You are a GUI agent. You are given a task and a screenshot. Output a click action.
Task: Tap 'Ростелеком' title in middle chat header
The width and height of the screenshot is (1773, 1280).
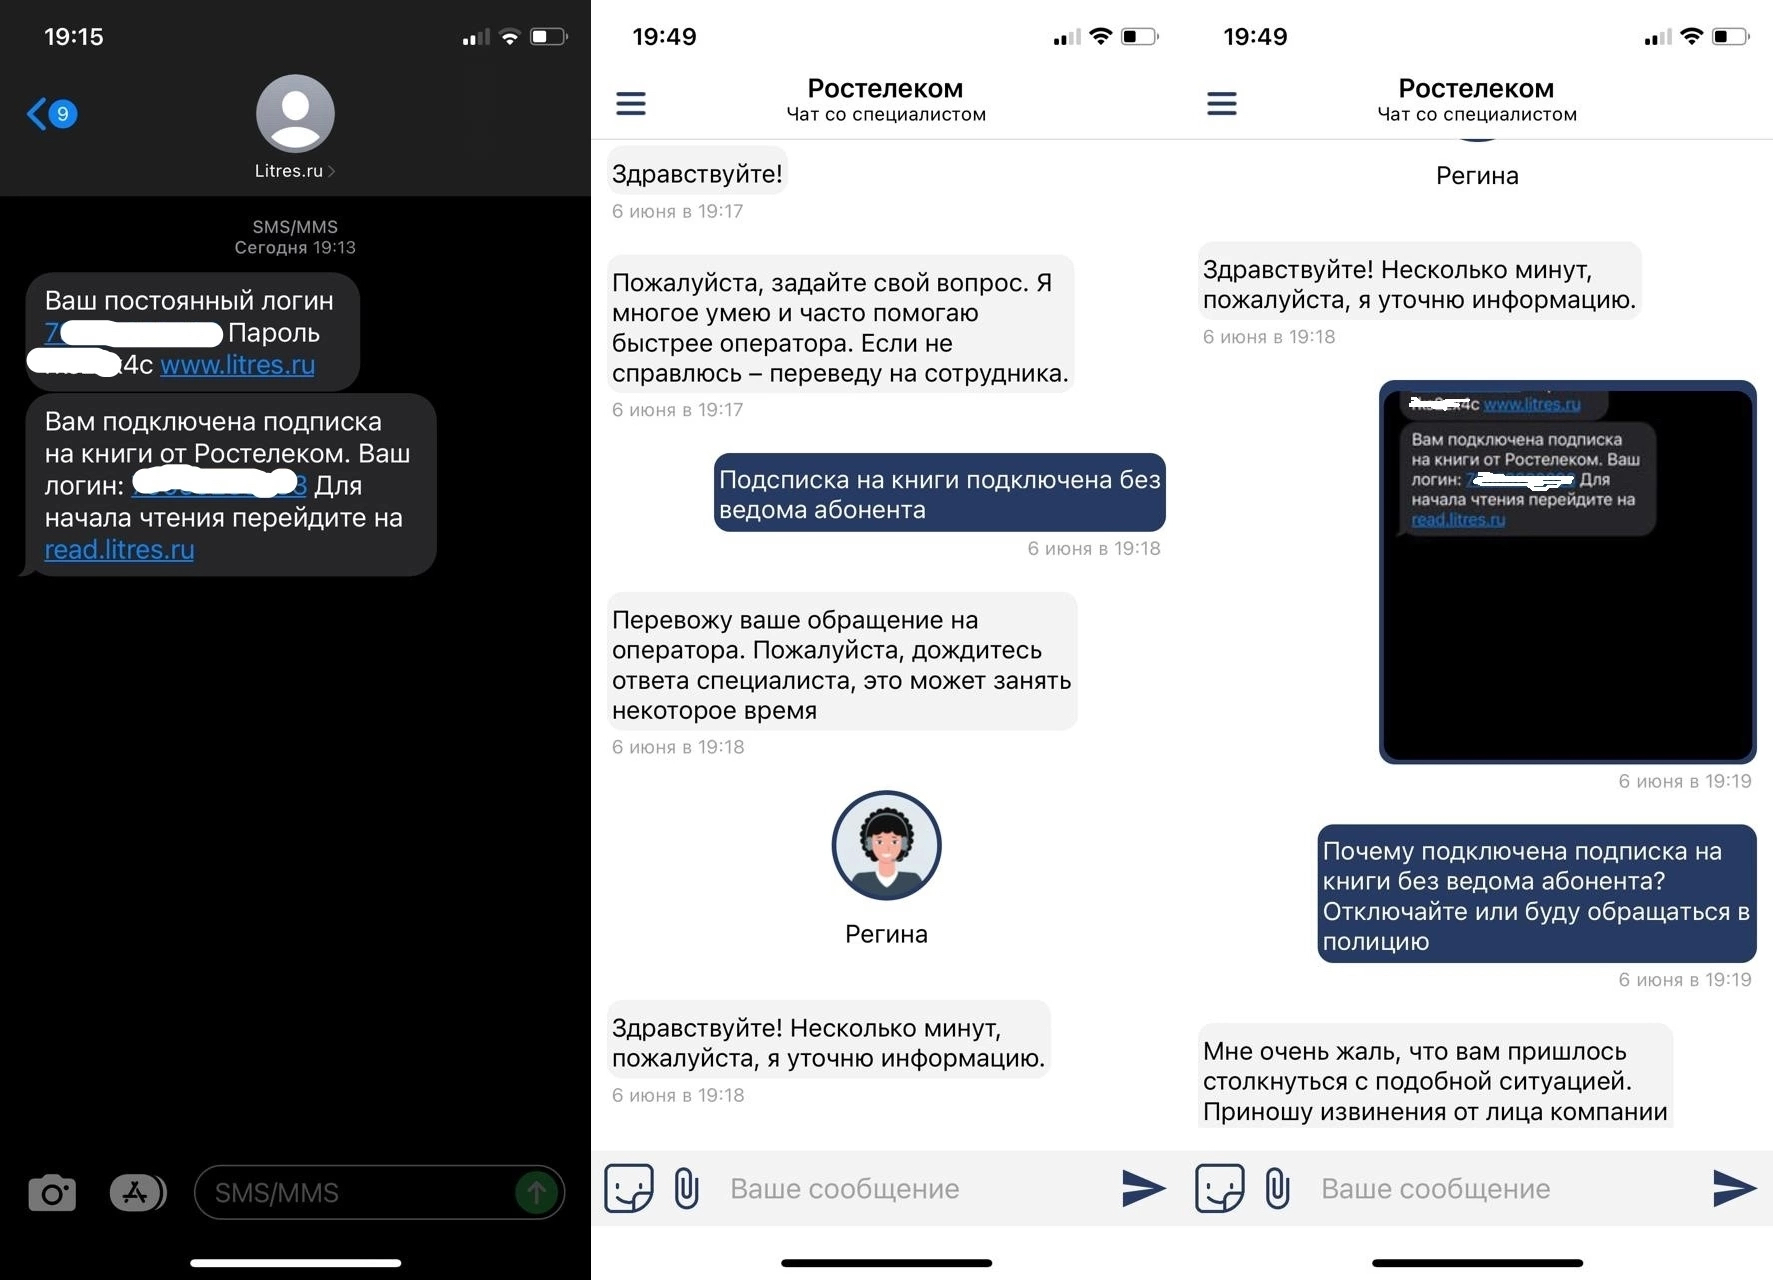(x=885, y=88)
